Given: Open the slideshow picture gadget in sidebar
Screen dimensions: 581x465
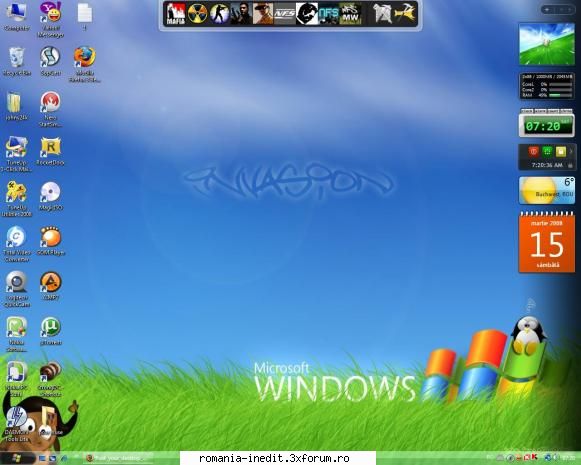Looking at the screenshot, I should [x=547, y=44].
